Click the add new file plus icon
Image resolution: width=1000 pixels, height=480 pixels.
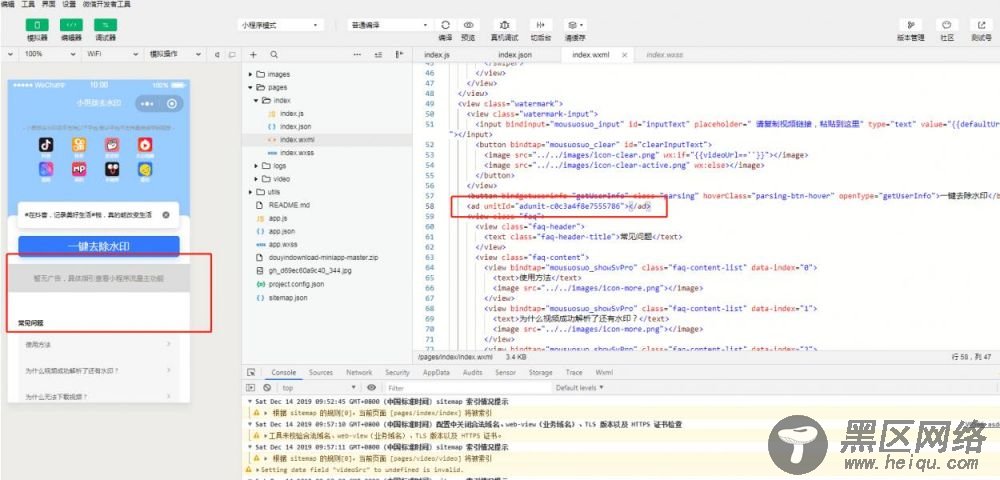253,55
